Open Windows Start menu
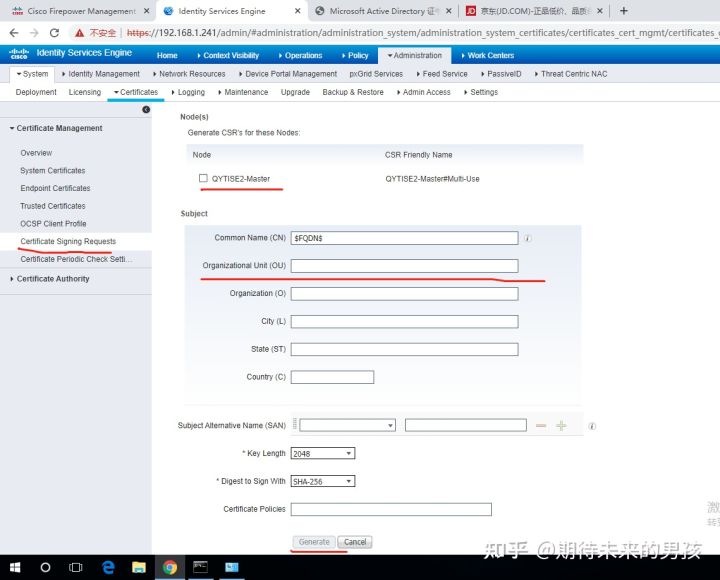Image resolution: width=720 pixels, height=580 pixels. 15,568
